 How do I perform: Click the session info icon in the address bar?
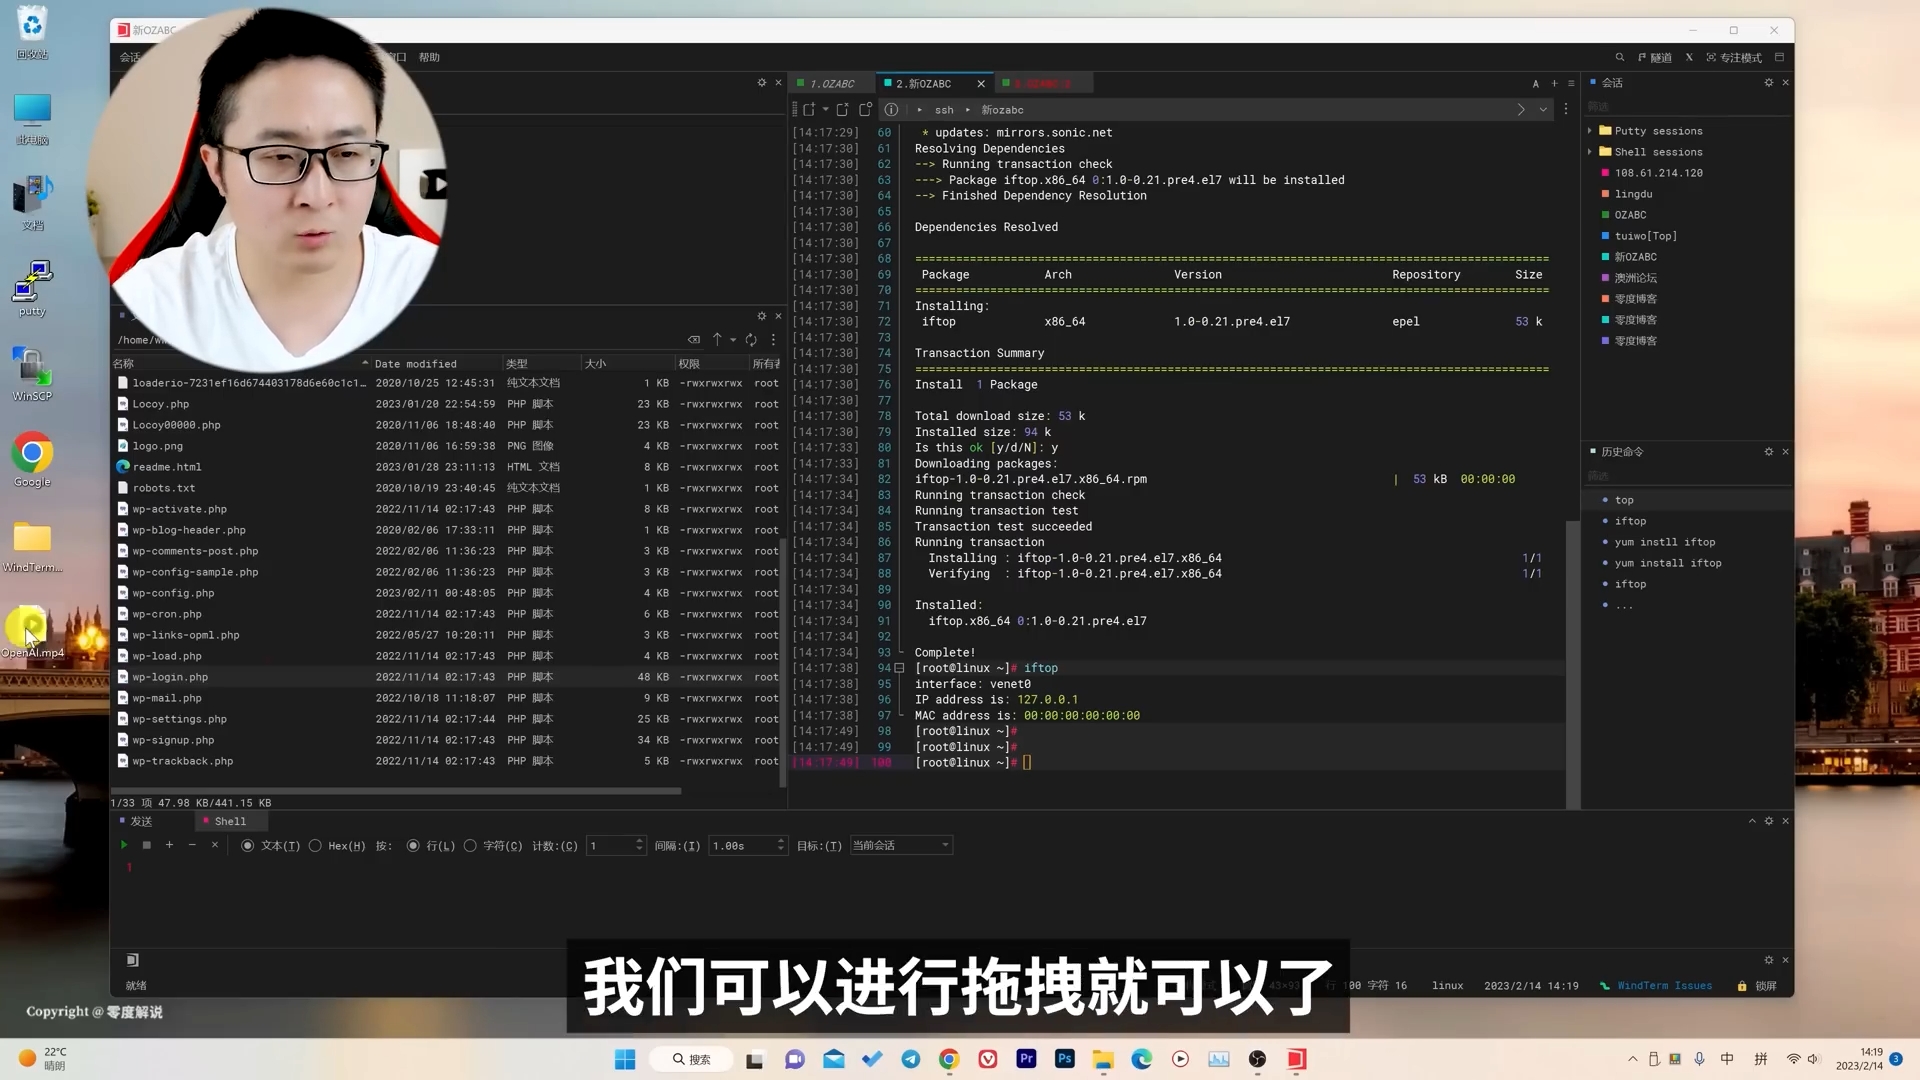[891, 110]
